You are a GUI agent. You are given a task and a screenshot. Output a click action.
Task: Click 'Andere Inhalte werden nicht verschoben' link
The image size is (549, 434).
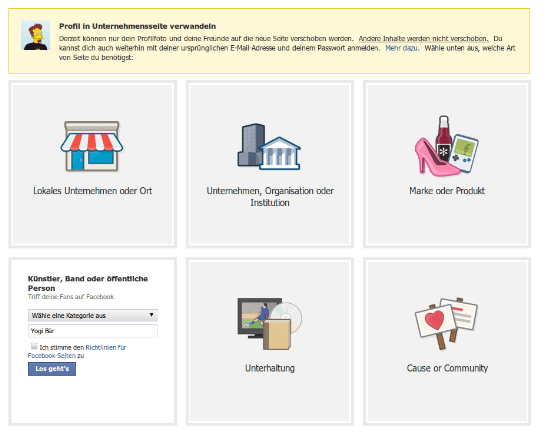click(423, 38)
